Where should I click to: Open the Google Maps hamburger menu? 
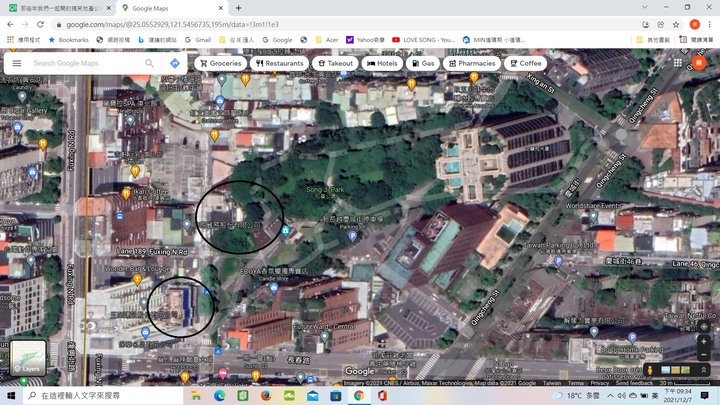tap(17, 63)
